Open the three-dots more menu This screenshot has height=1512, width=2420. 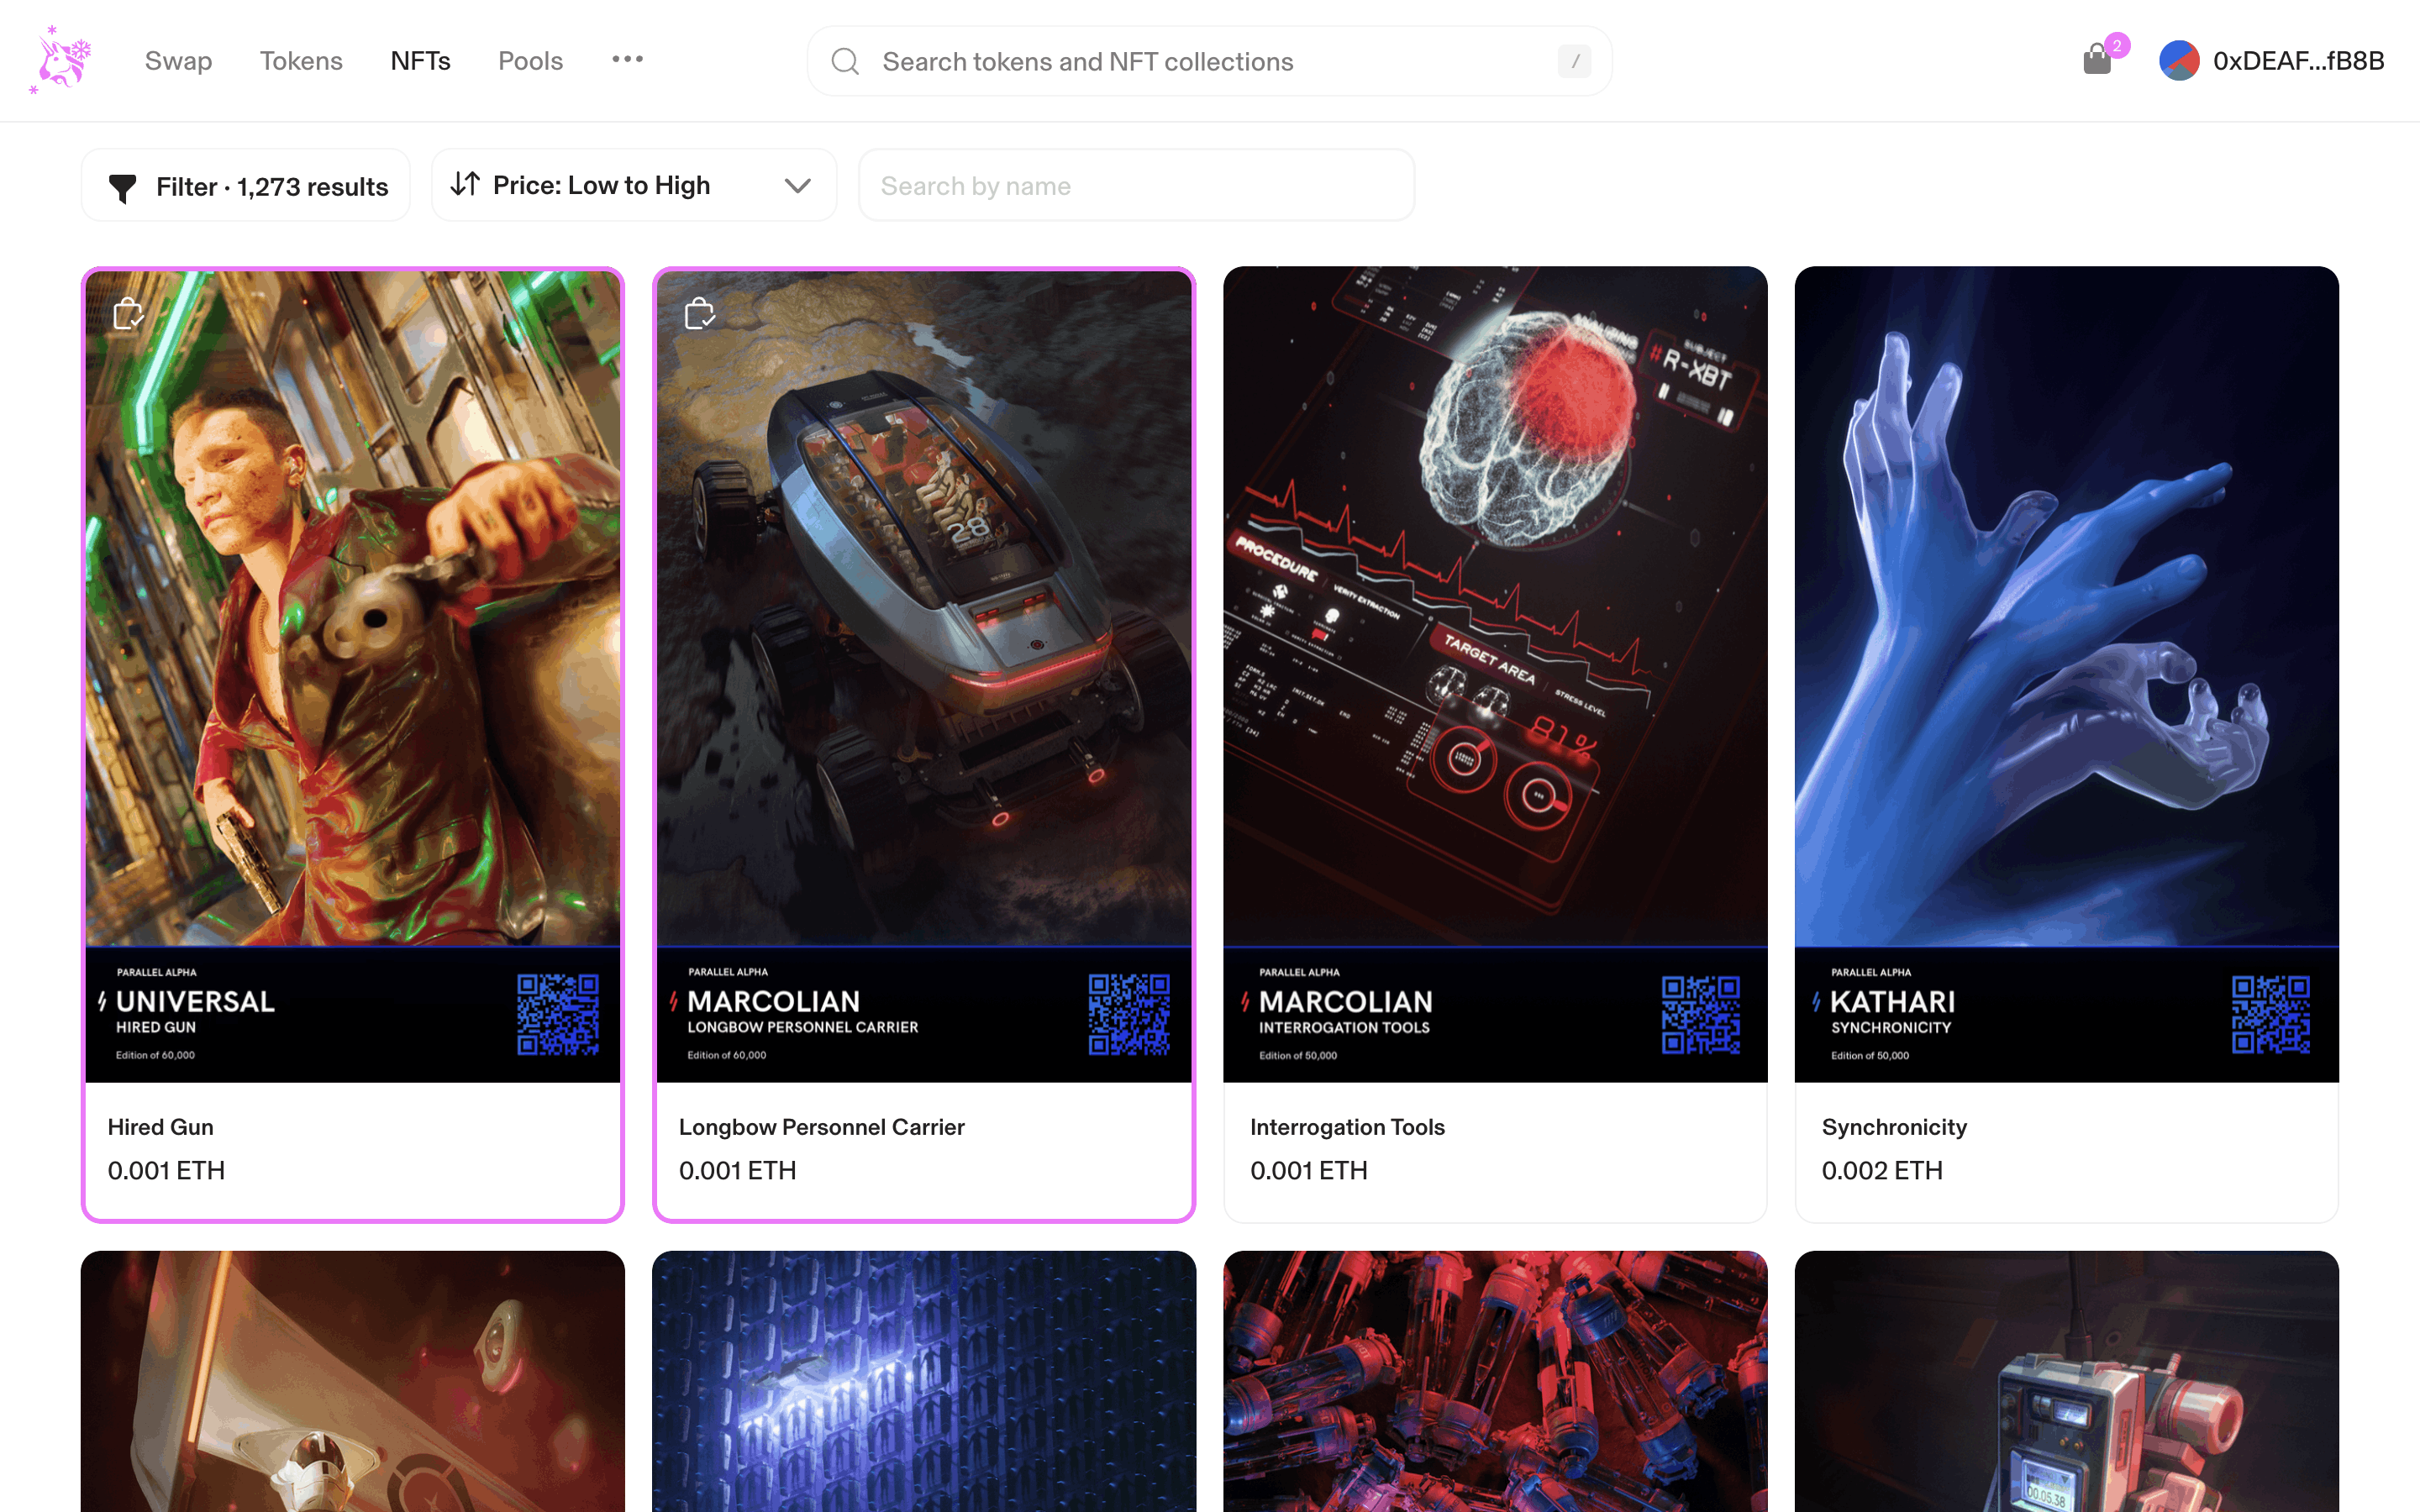627,59
